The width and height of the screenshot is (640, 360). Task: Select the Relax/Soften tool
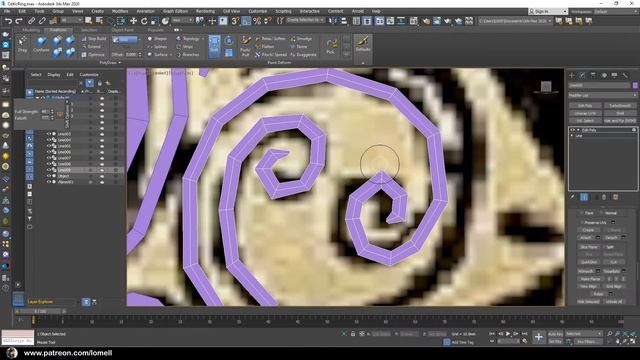pos(270,39)
